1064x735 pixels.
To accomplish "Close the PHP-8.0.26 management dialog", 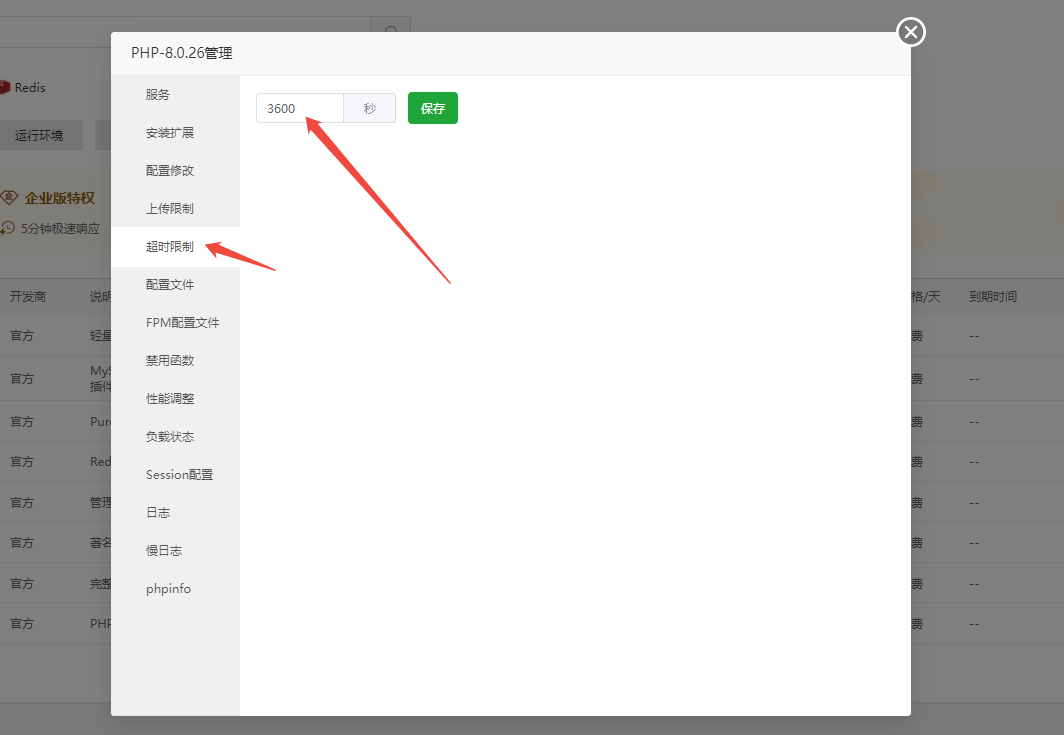I will pos(910,32).
